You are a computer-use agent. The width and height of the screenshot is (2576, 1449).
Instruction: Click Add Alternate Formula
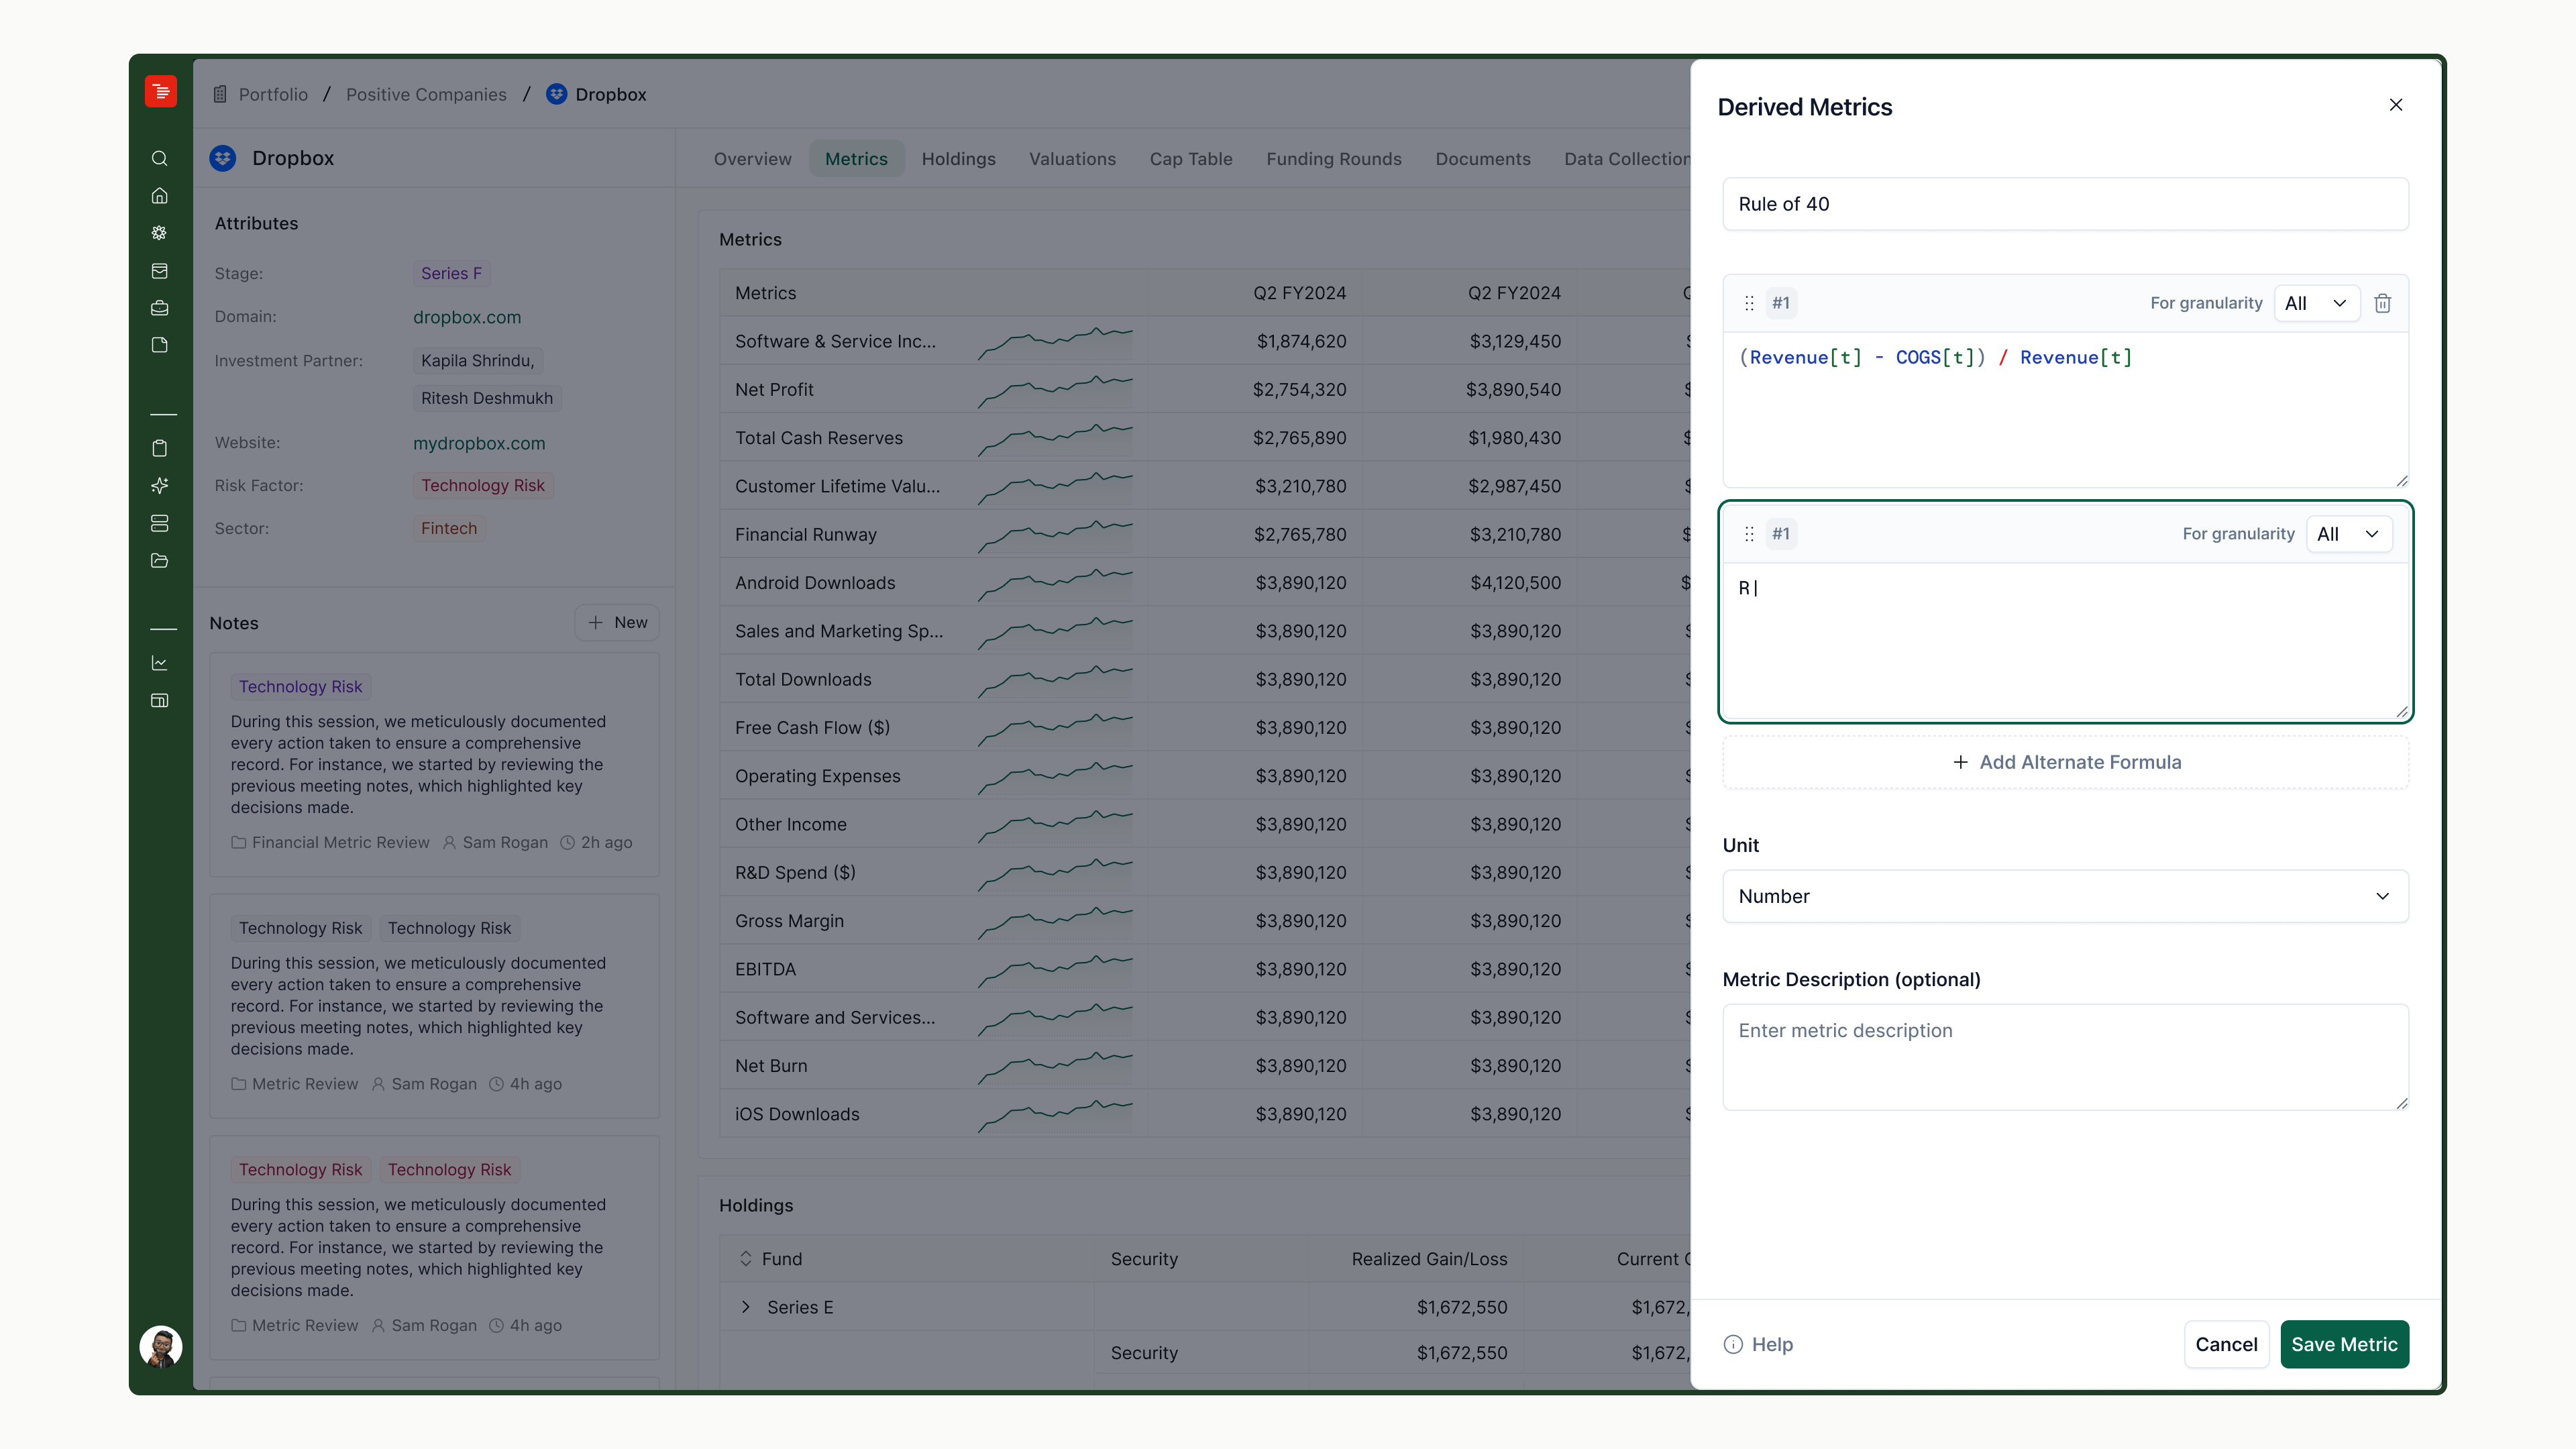pyautogui.click(x=2065, y=762)
